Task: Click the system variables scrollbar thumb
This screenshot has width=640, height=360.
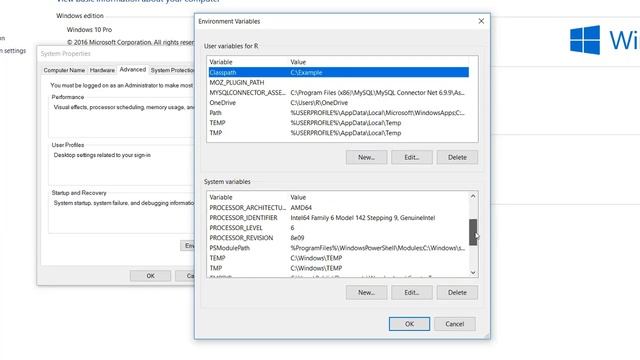Action: pyautogui.click(x=473, y=232)
